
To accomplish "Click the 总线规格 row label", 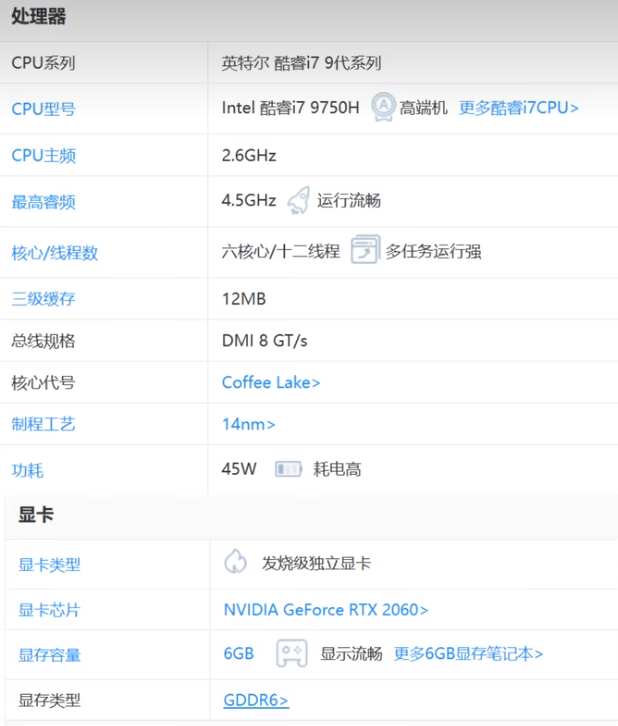I will [x=44, y=341].
